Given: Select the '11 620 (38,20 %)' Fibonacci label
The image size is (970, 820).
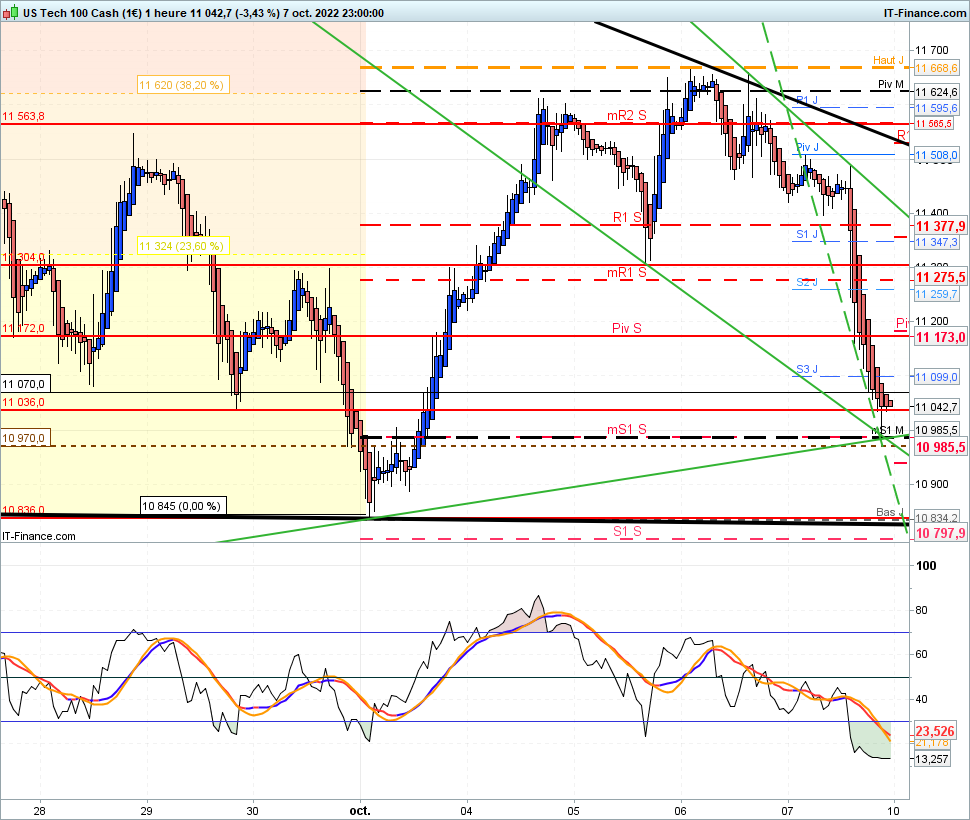Looking at the screenshot, I should (x=182, y=85).
